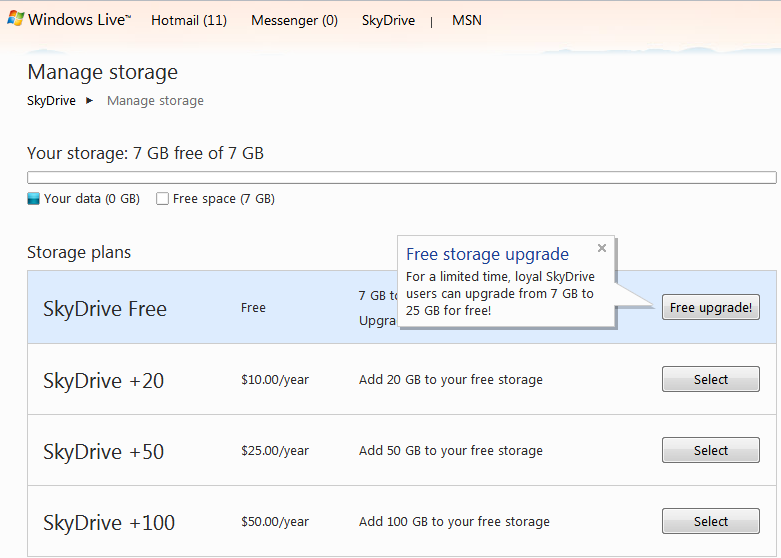Click the 'Your storage: 7 GB free of 7 GB' text

click(145, 153)
